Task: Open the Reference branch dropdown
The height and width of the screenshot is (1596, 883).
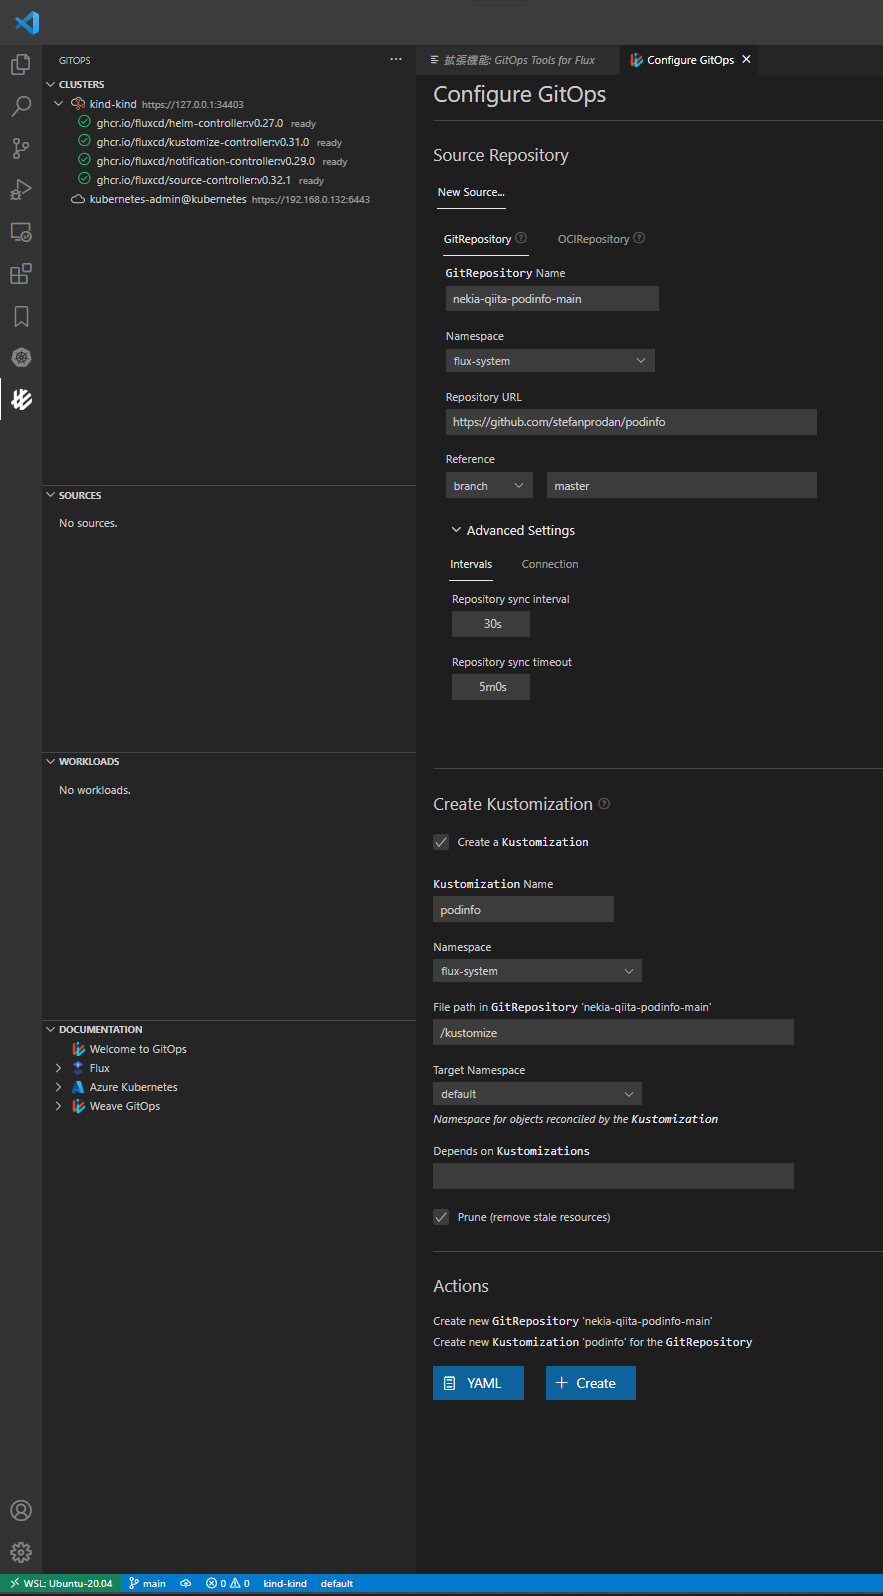Action: click(488, 486)
